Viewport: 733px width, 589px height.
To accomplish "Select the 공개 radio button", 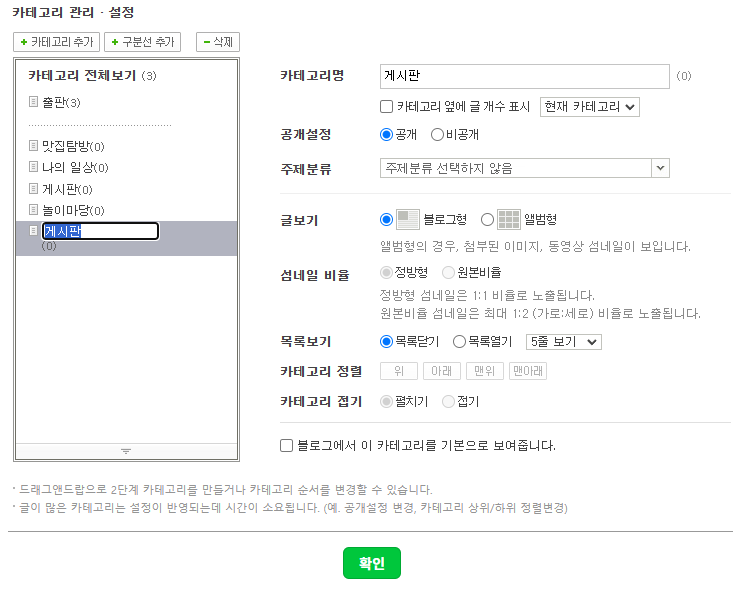I will coord(386,135).
